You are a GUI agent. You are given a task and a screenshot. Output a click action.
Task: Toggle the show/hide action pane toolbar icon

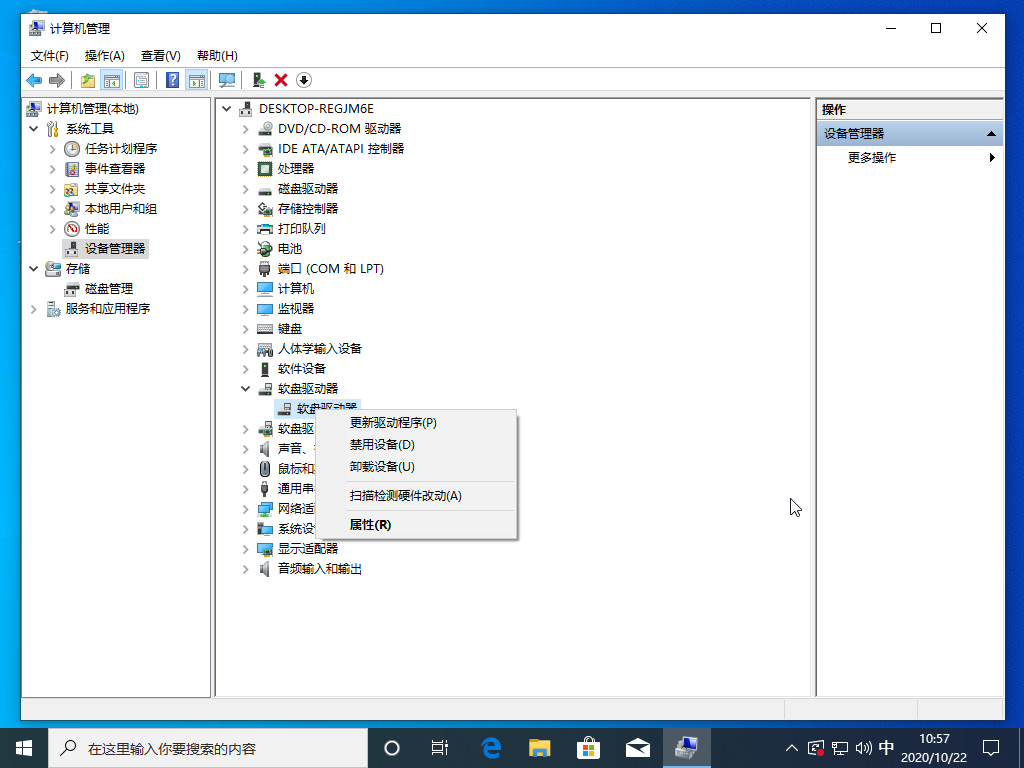(x=196, y=80)
